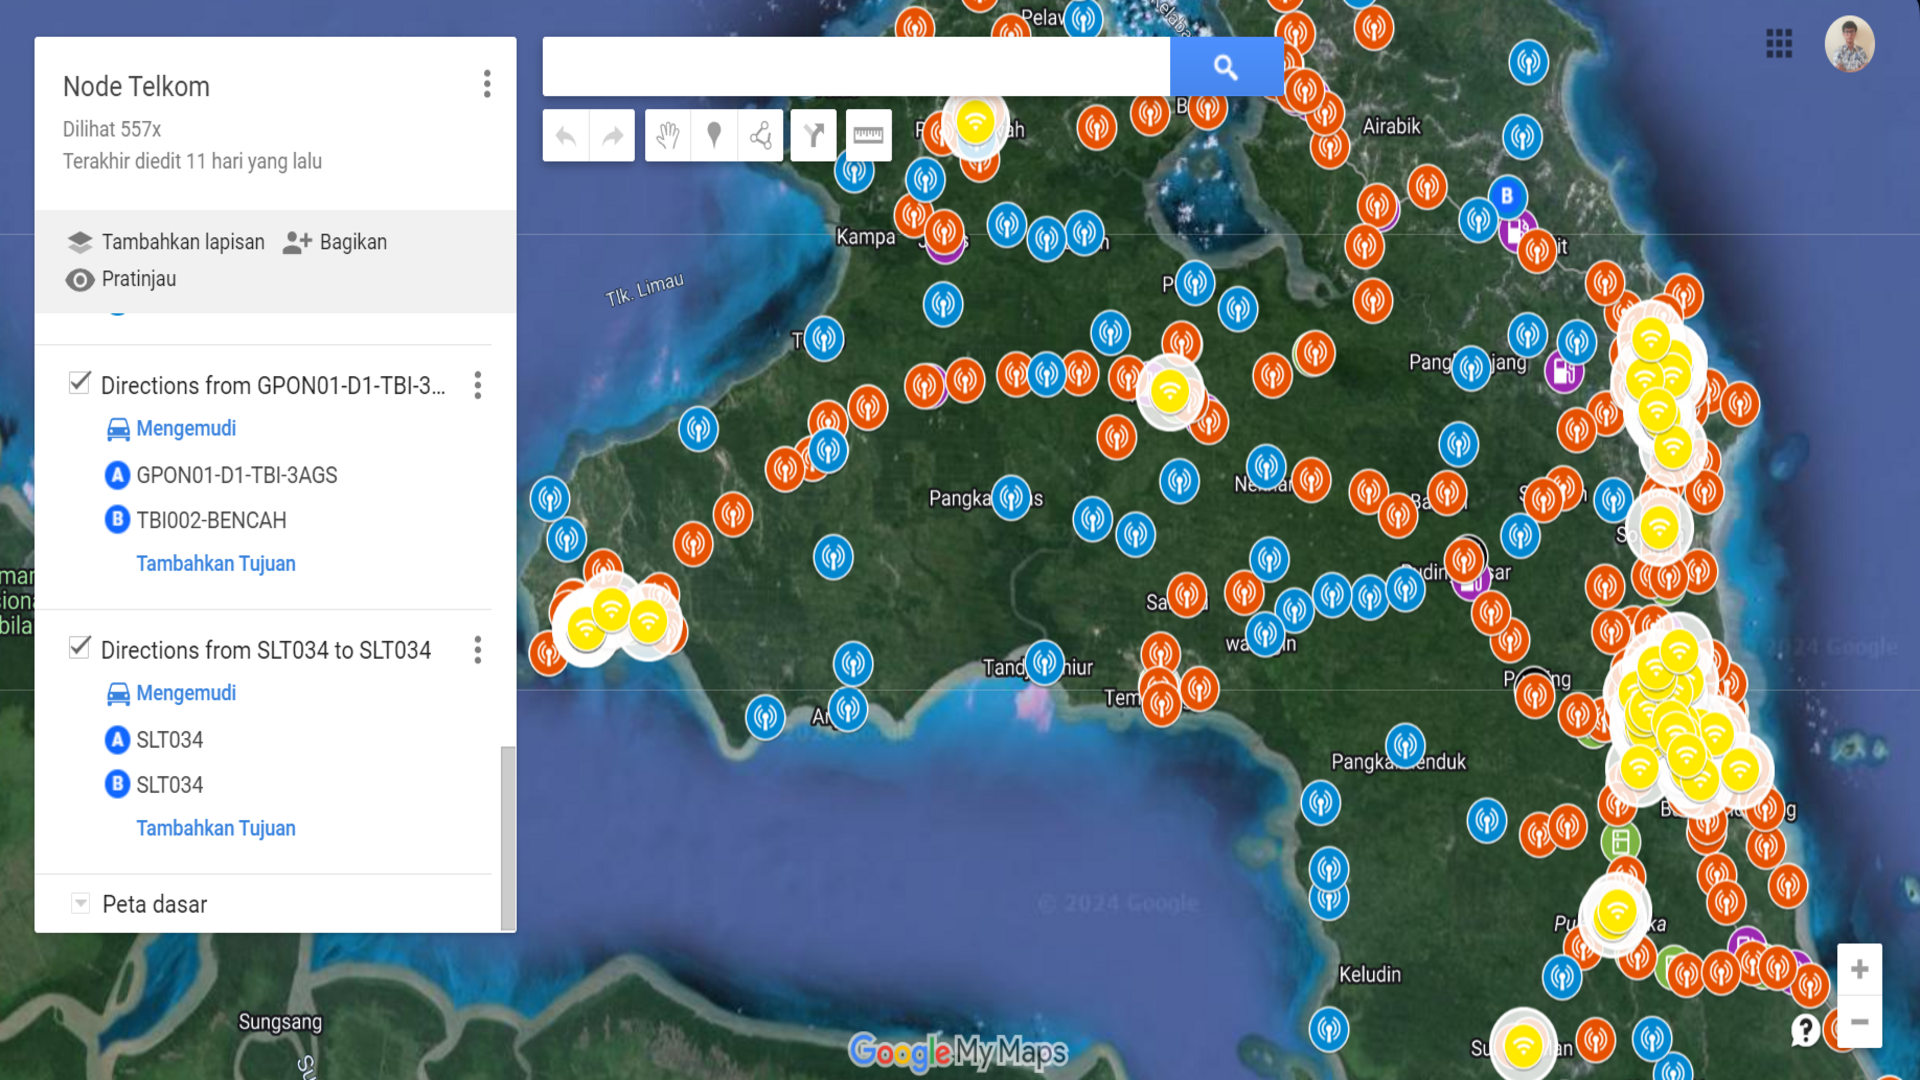
Task: Click Mengemudi link under GPON01 directions
Action: coord(186,429)
